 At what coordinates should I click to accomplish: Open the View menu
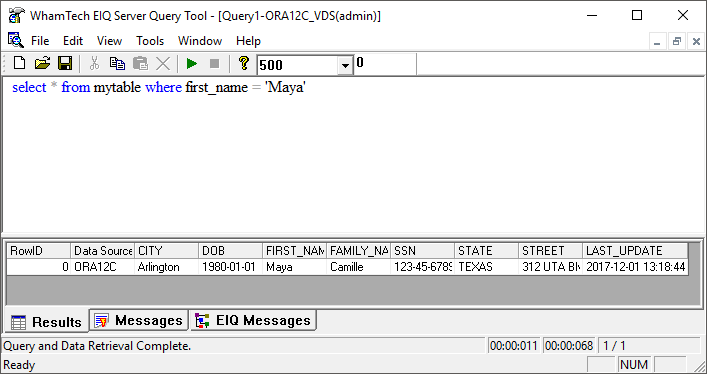(x=109, y=41)
